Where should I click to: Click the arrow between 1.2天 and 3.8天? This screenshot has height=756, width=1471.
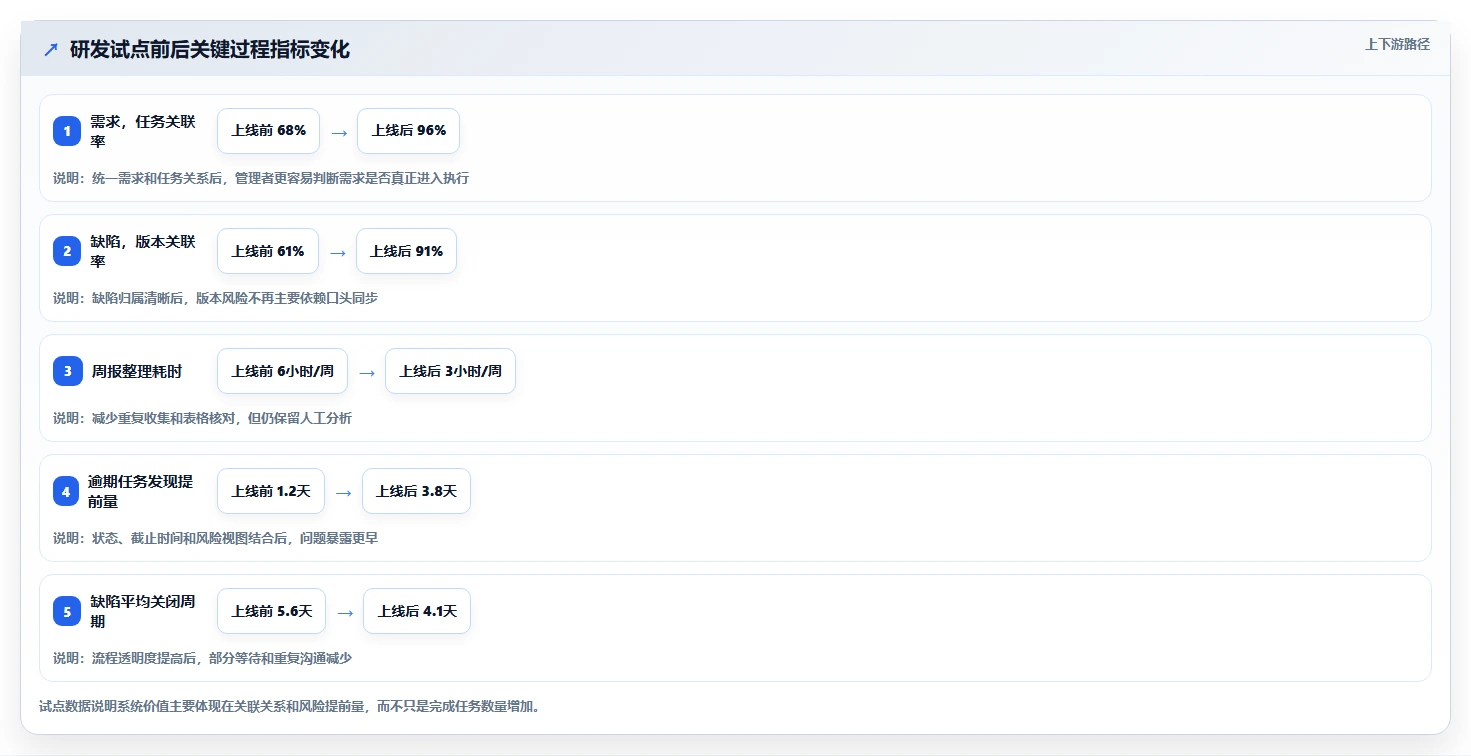coord(344,492)
